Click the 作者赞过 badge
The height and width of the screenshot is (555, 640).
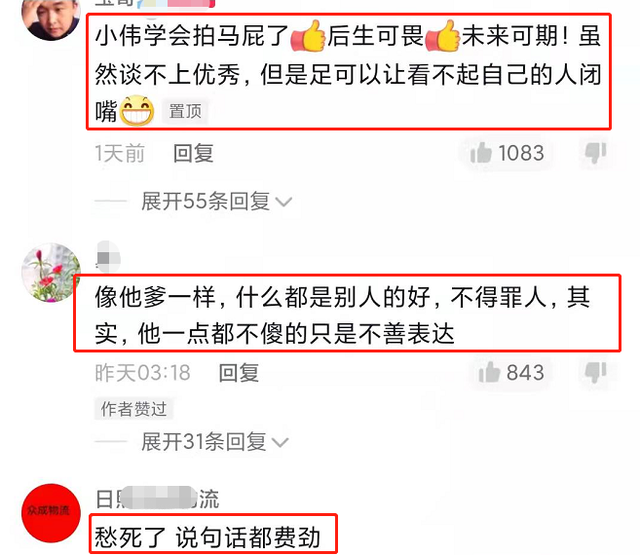pyautogui.click(x=134, y=408)
